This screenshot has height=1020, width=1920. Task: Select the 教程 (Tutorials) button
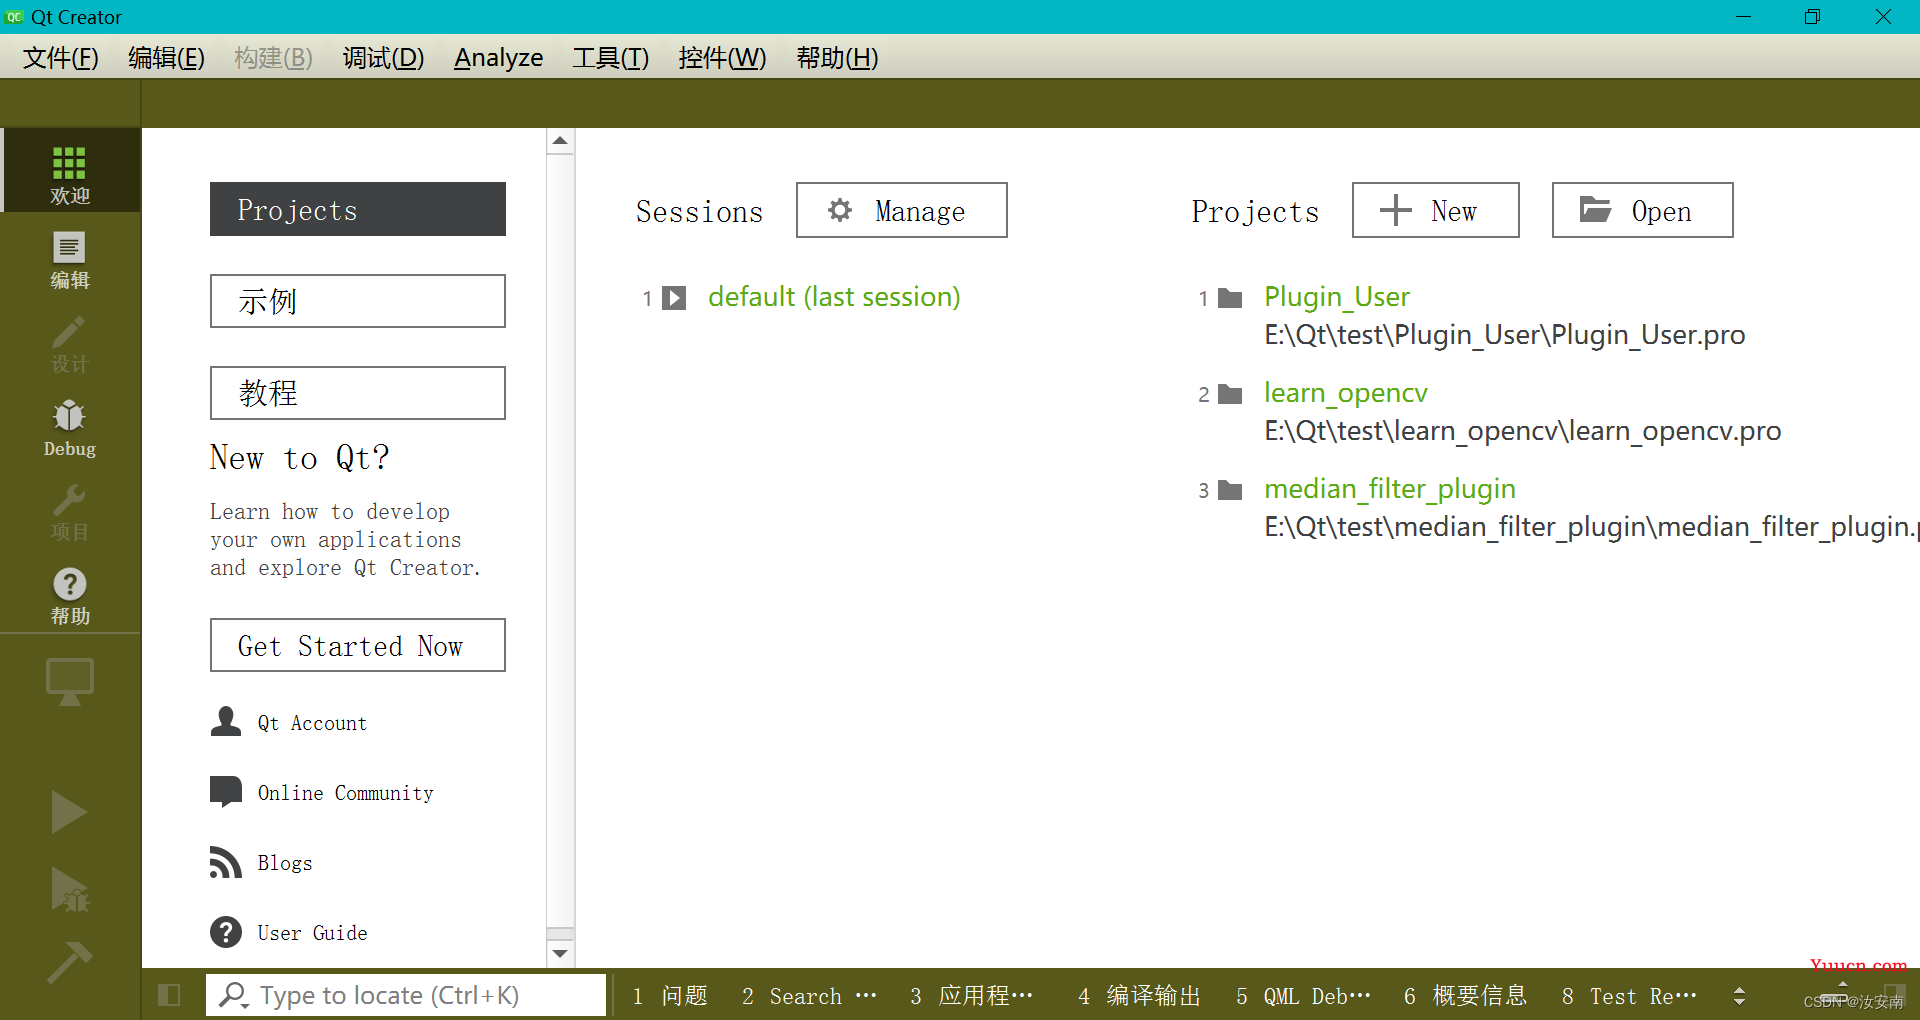coord(358,393)
